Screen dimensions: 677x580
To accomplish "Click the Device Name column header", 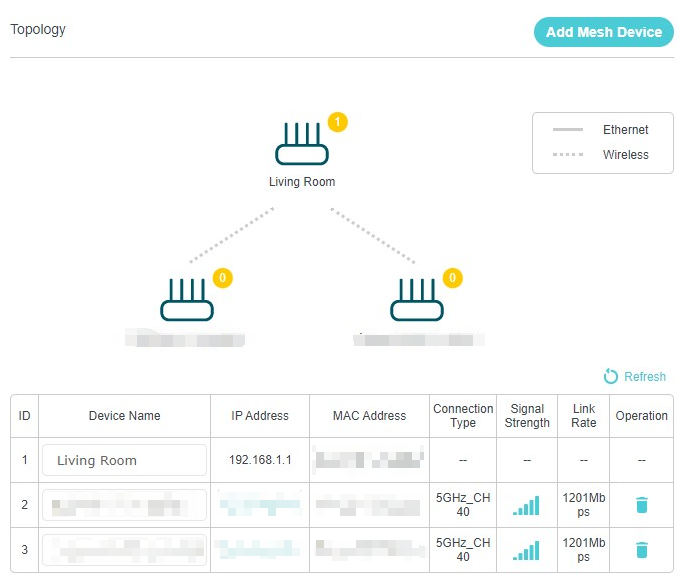I will tap(124, 416).
